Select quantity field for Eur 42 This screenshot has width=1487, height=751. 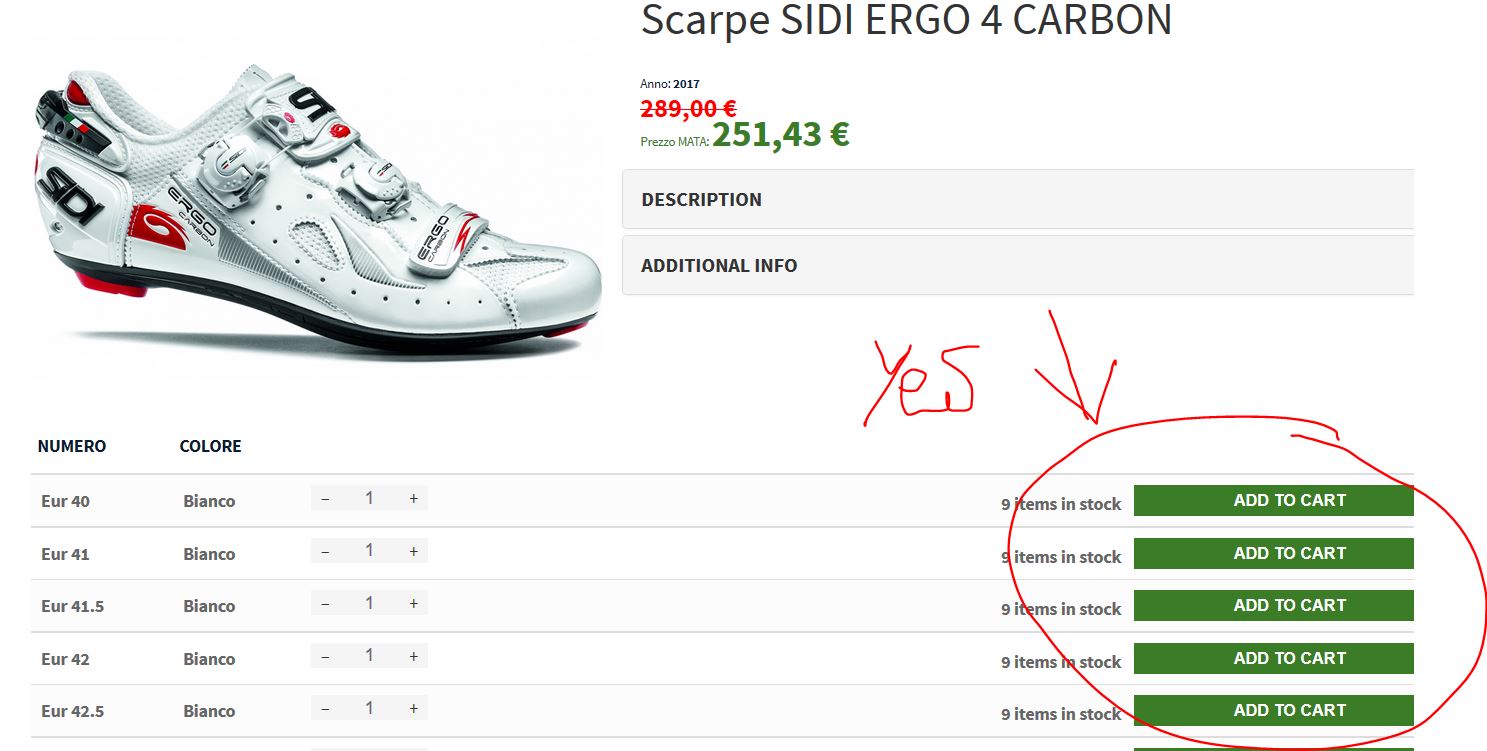click(369, 656)
